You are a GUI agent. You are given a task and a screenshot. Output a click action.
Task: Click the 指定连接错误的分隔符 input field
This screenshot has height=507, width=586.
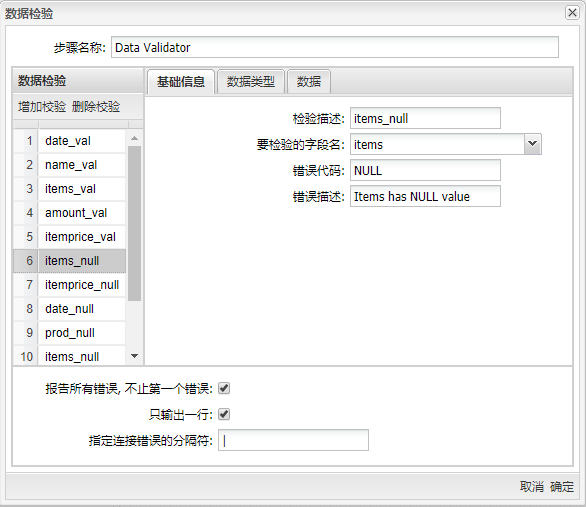[293, 440]
